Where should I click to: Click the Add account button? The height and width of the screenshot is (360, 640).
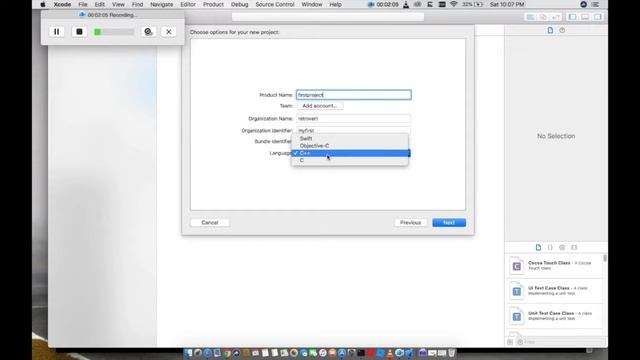(x=320, y=106)
